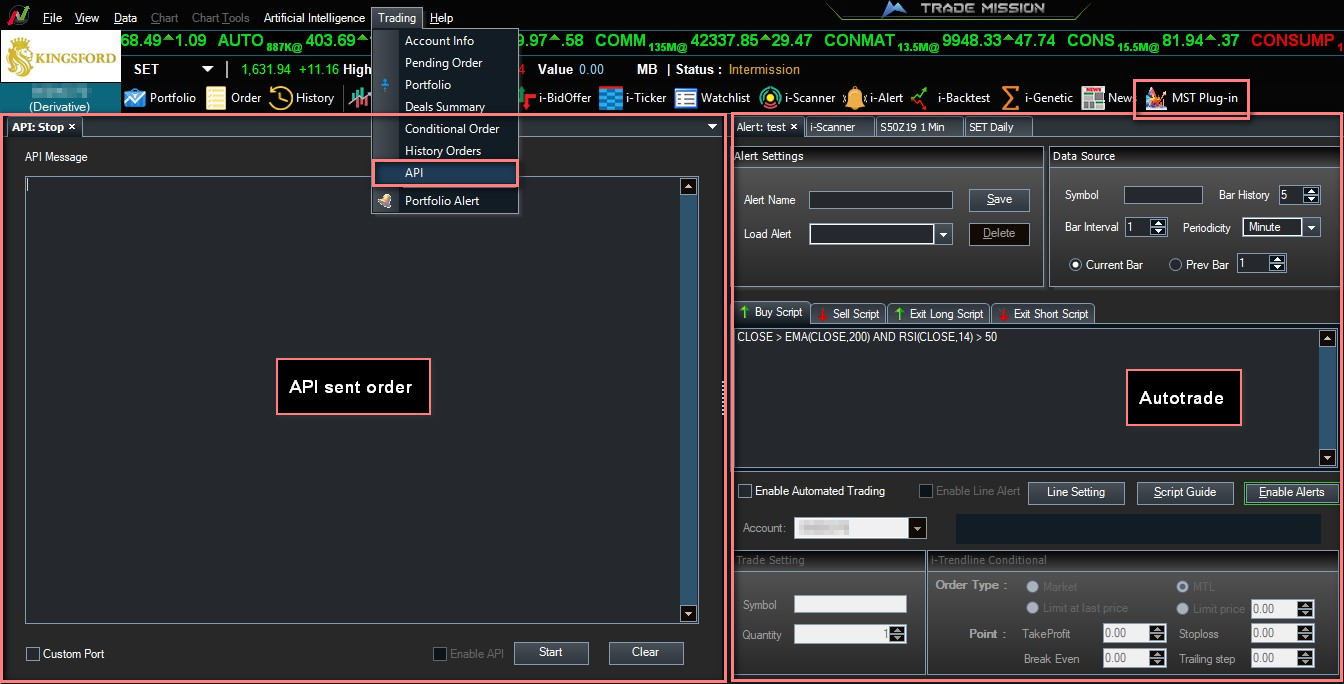
Task: Click the app logo in the menu bar
Action: coord(17,17)
